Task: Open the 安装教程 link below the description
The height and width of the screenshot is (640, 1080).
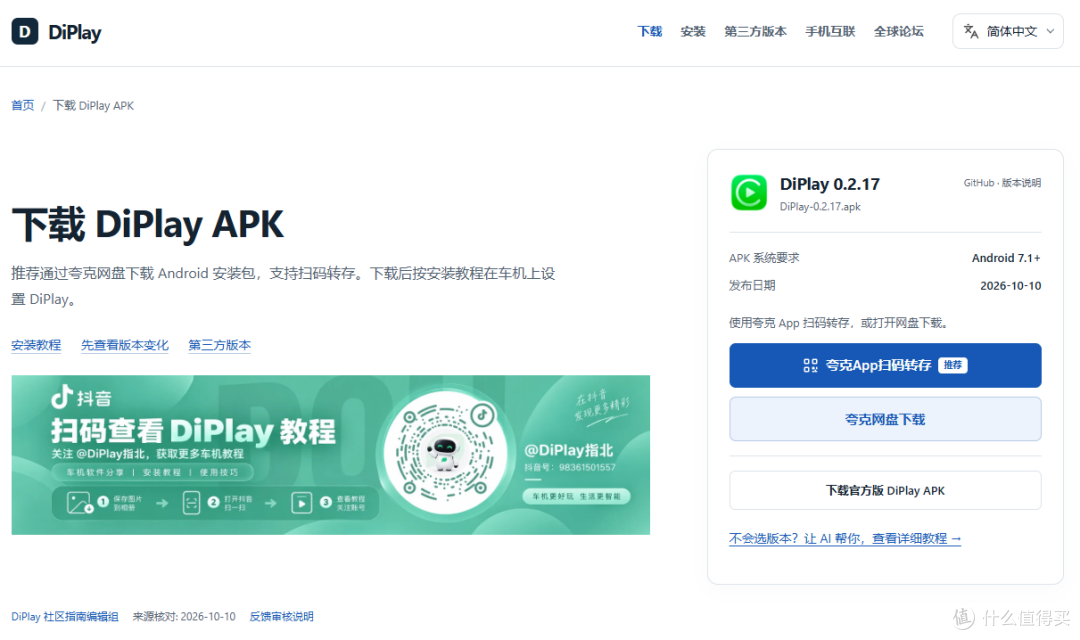Action: pos(36,345)
